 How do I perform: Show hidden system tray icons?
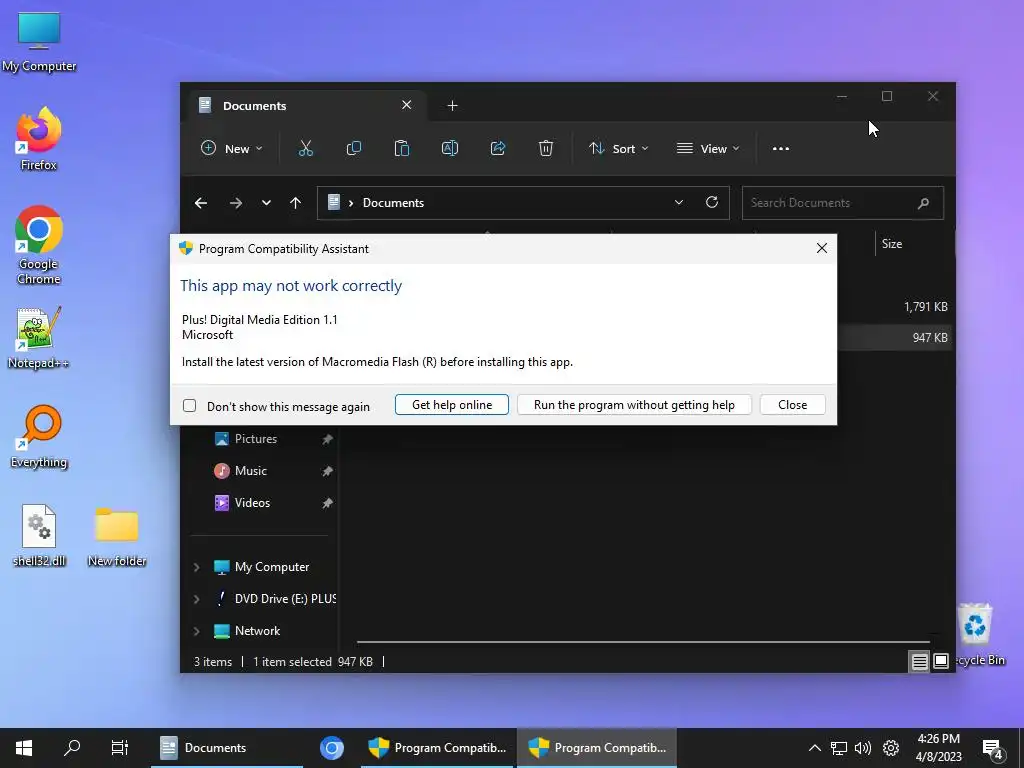[814, 748]
